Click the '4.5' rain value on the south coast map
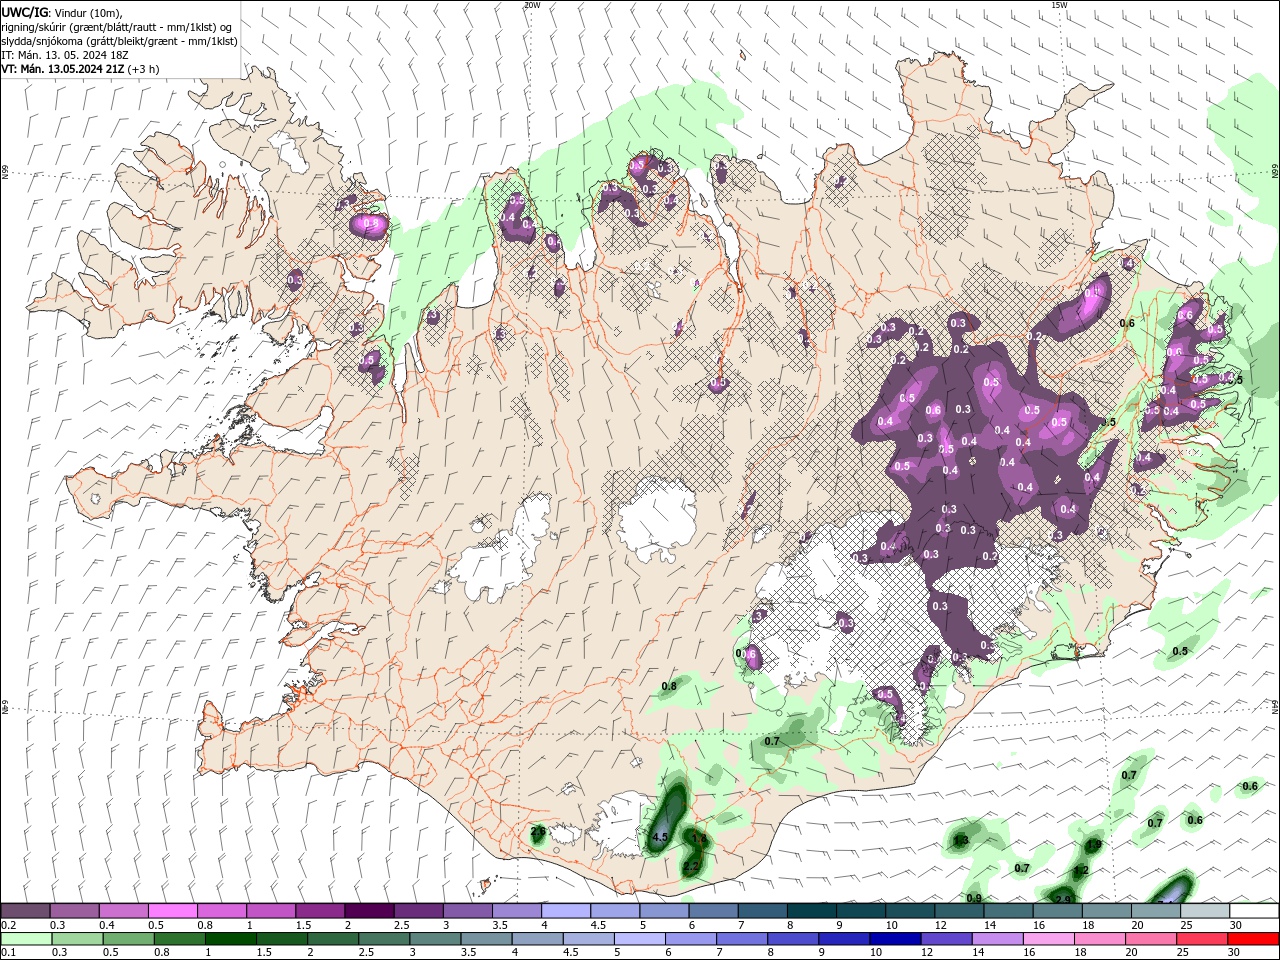The width and height of the screenshot is (1280, 960). click(x=659, y=836)
